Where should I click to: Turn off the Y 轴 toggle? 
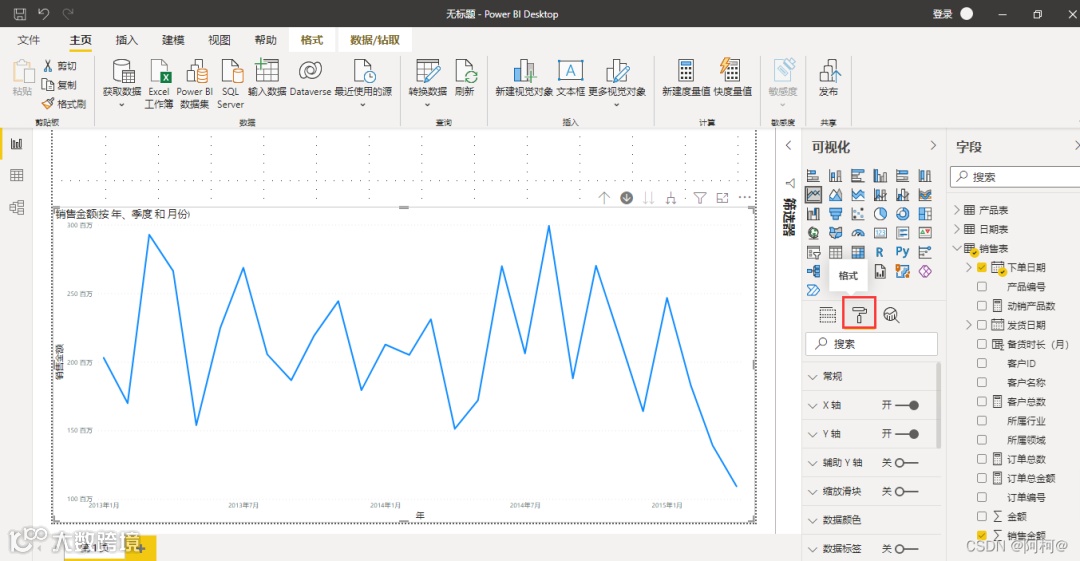click(907, 434)
